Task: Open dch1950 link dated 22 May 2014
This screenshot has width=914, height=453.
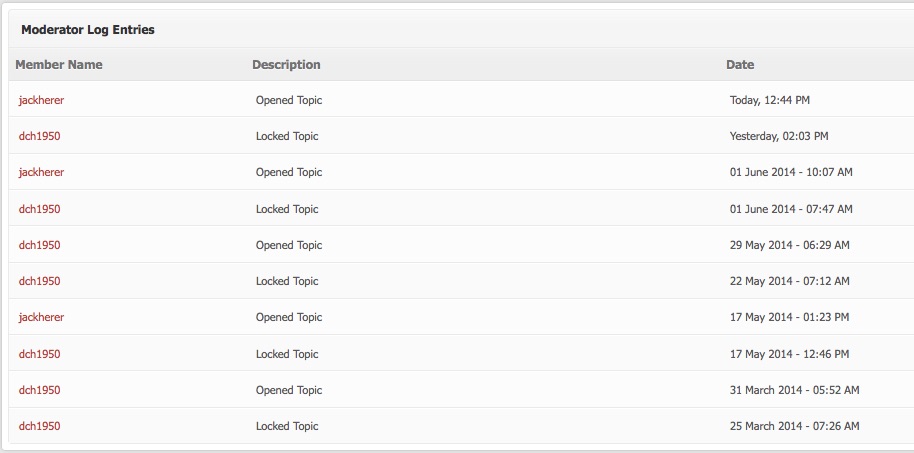Action: [39, 282]
